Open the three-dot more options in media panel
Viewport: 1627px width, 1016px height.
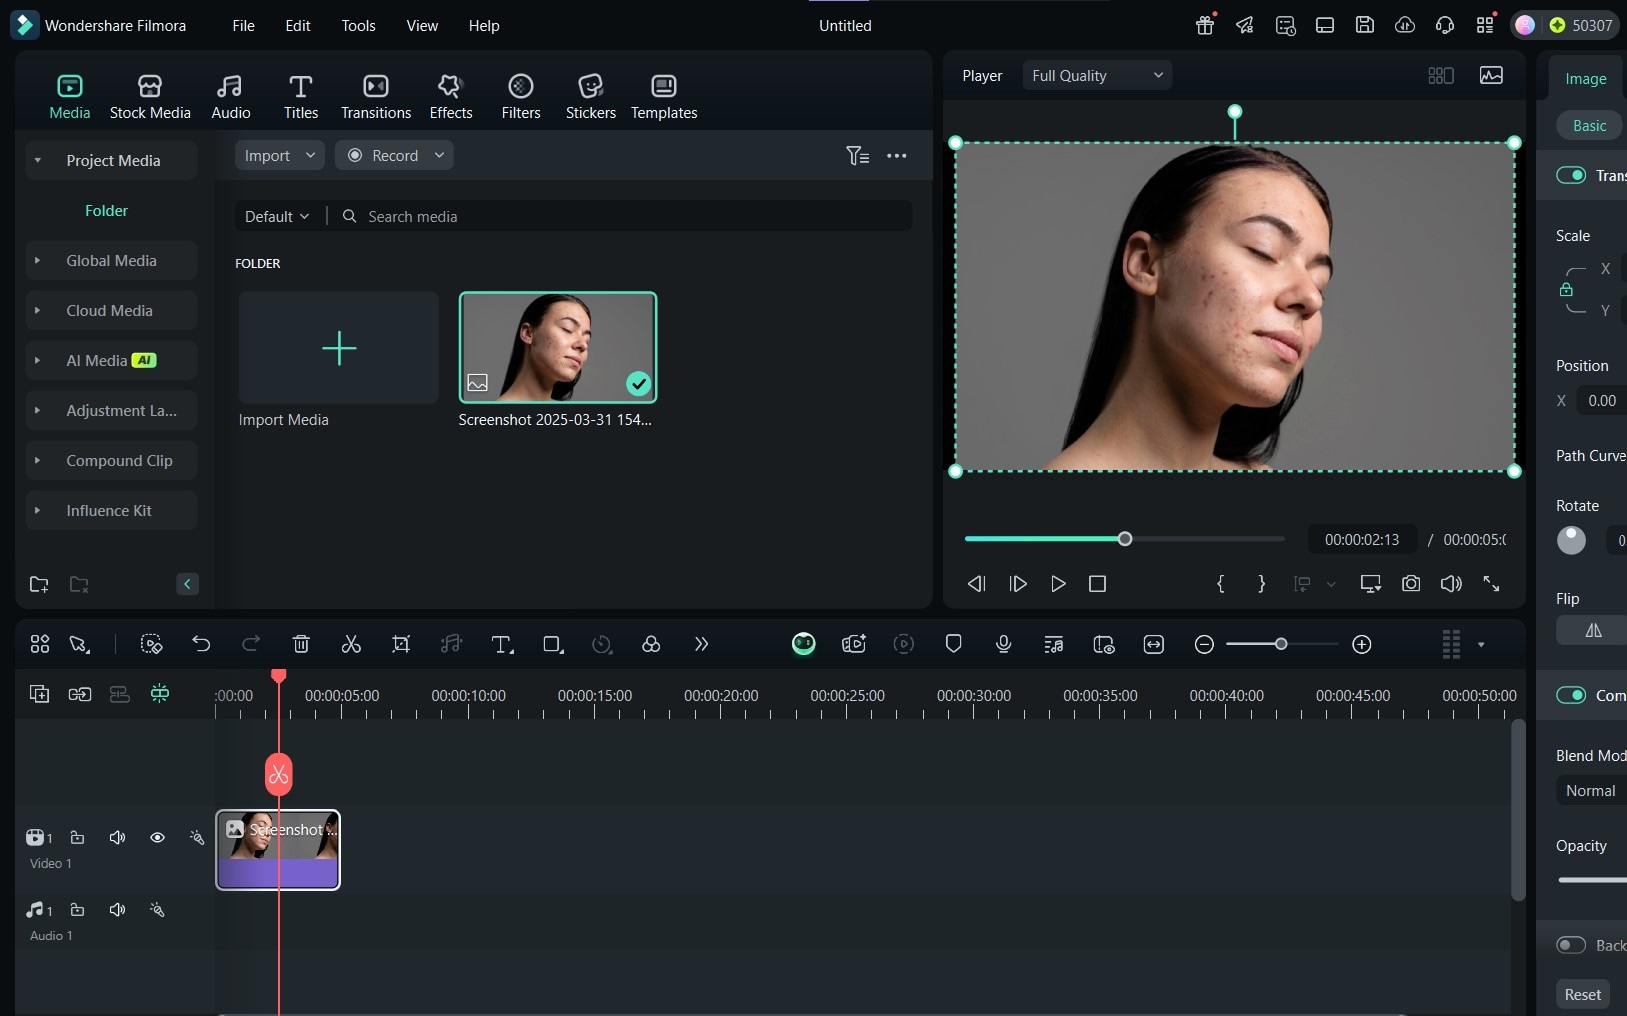click(897, 156)
